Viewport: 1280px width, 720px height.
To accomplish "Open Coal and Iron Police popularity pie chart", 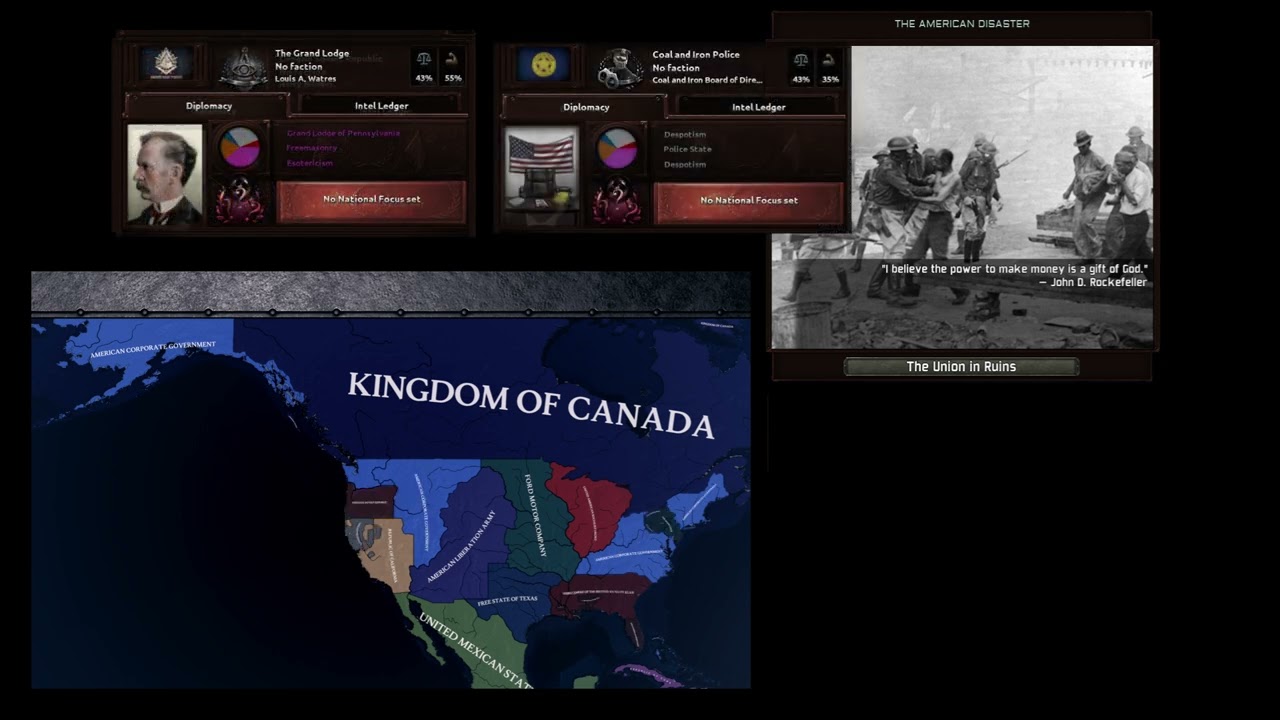I will coord(617,149).
